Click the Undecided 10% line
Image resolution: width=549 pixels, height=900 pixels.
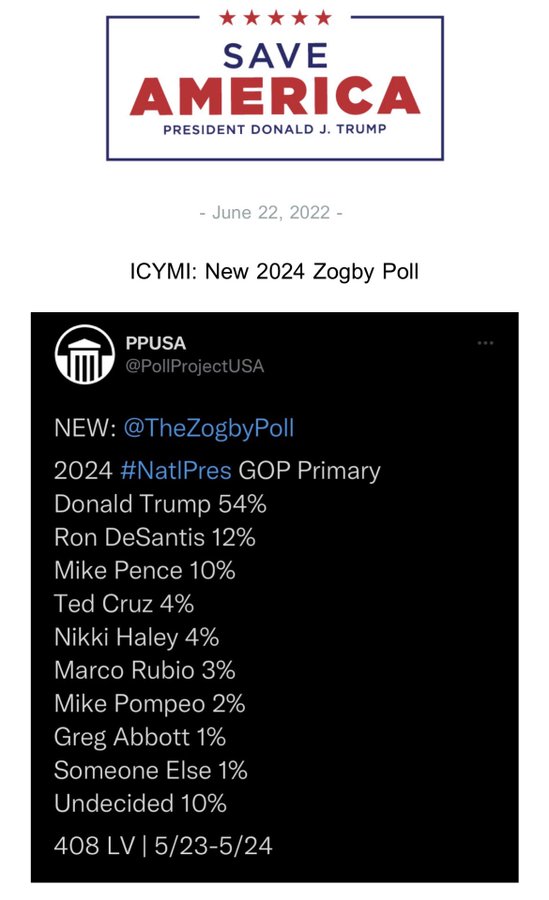140,804
